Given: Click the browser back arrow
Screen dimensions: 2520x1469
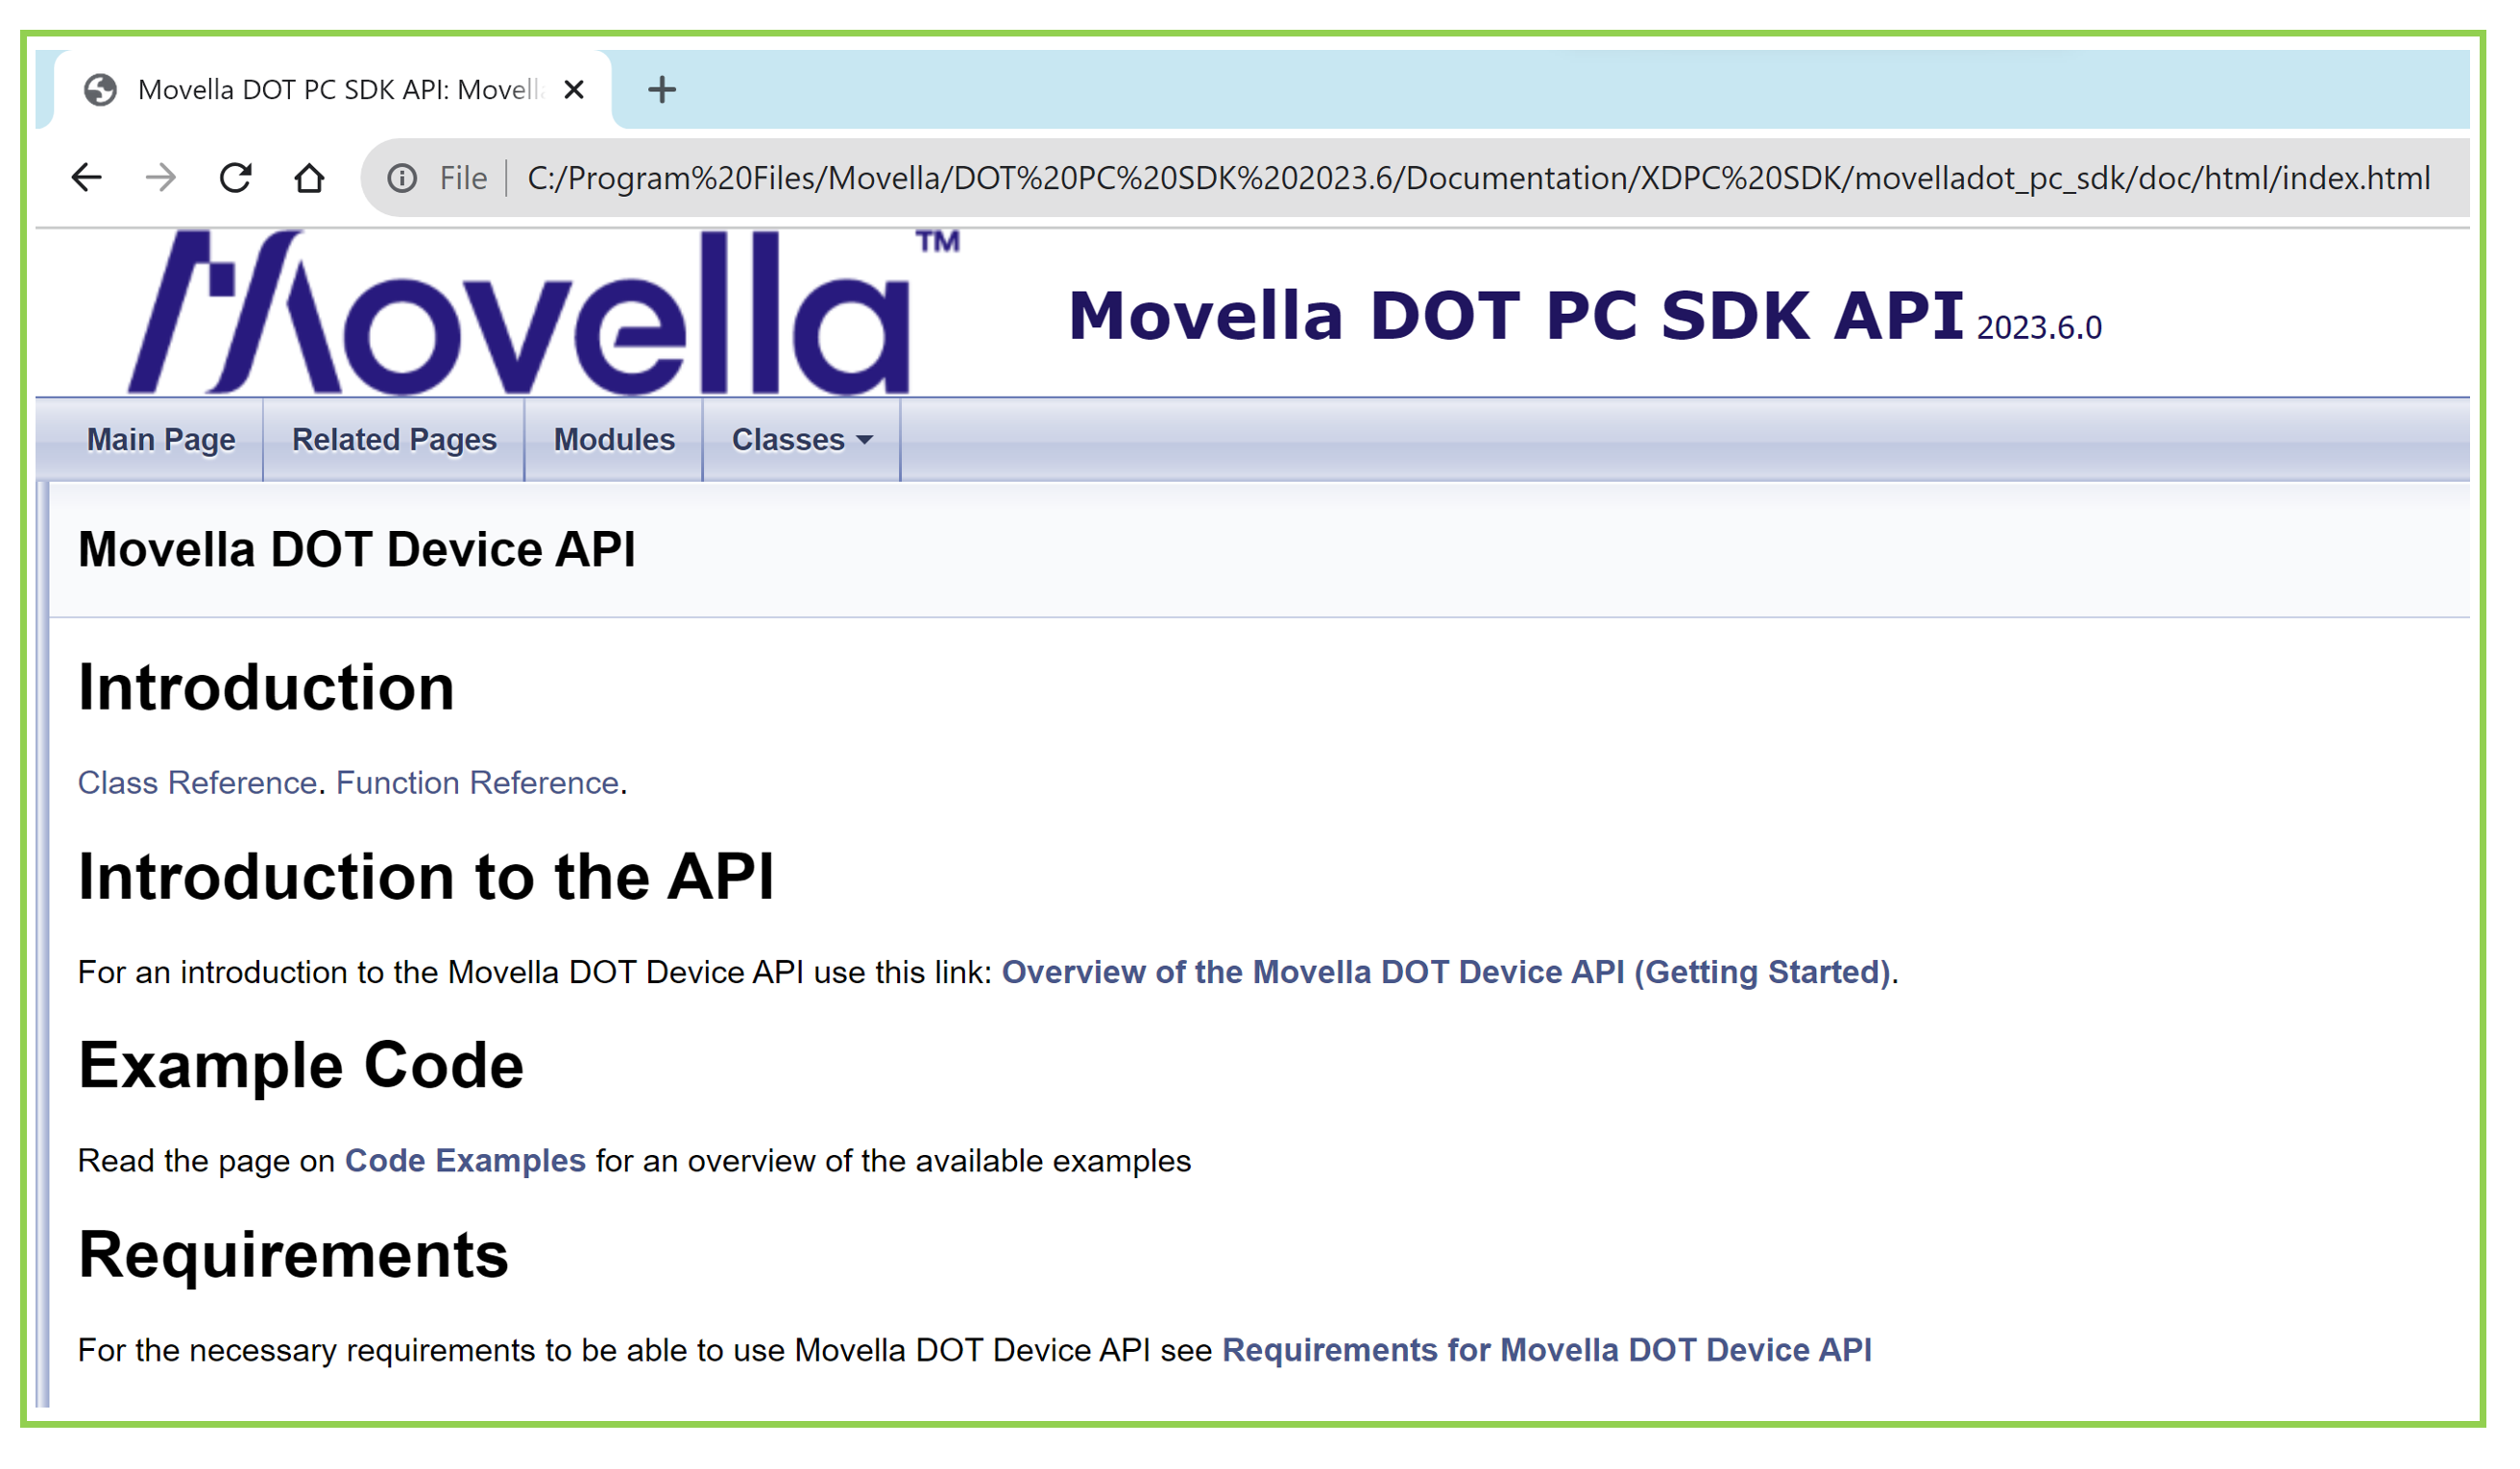Looking at the screenshot, I should point(88,178).
